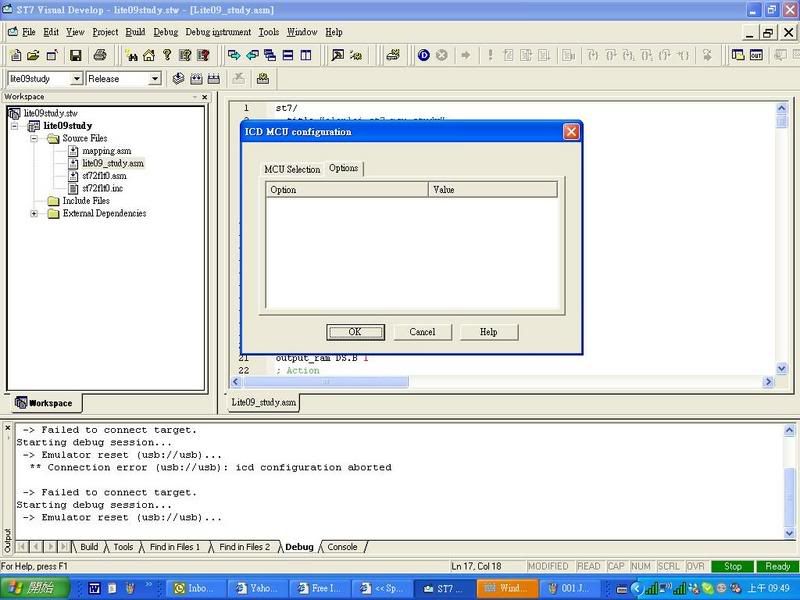Click the New File toolbar icon

16,55
